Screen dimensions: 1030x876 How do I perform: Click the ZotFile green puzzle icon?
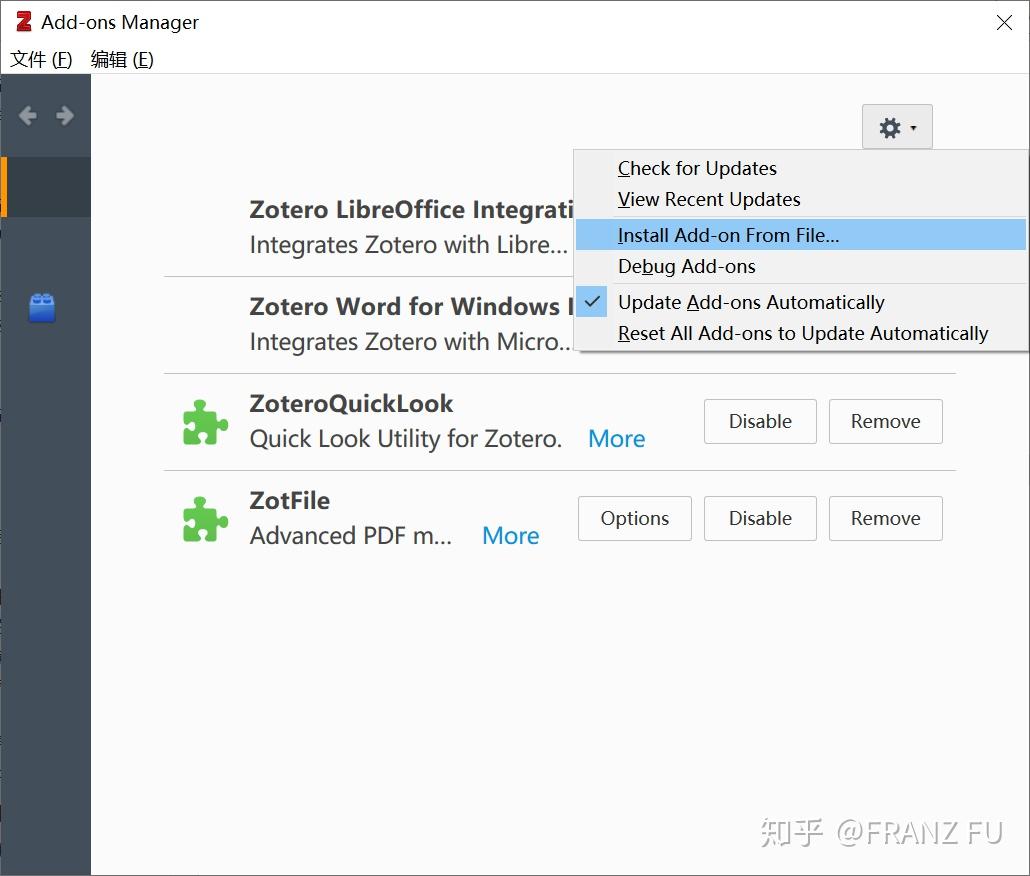tap(204, 518)
